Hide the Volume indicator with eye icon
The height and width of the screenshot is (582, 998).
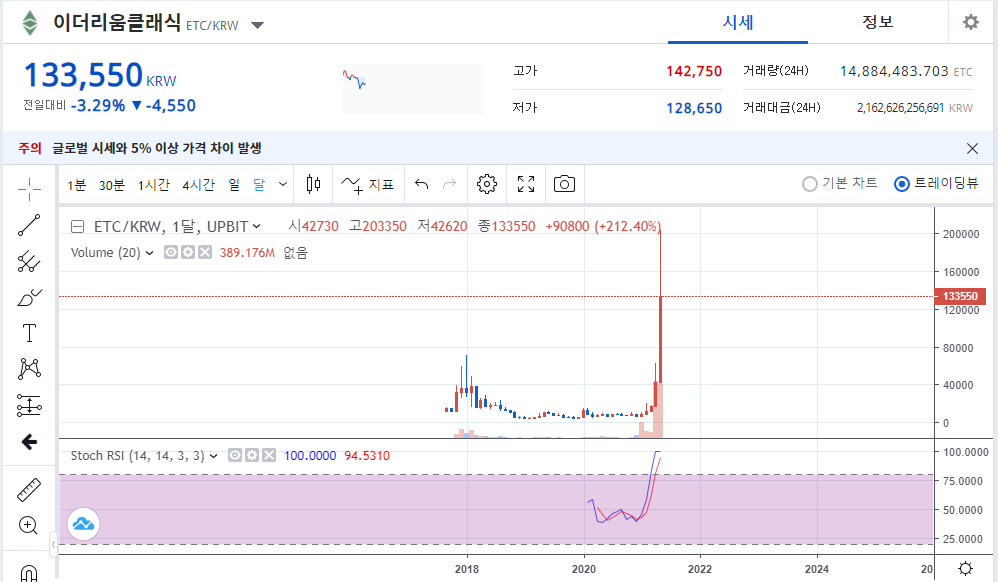171,253
